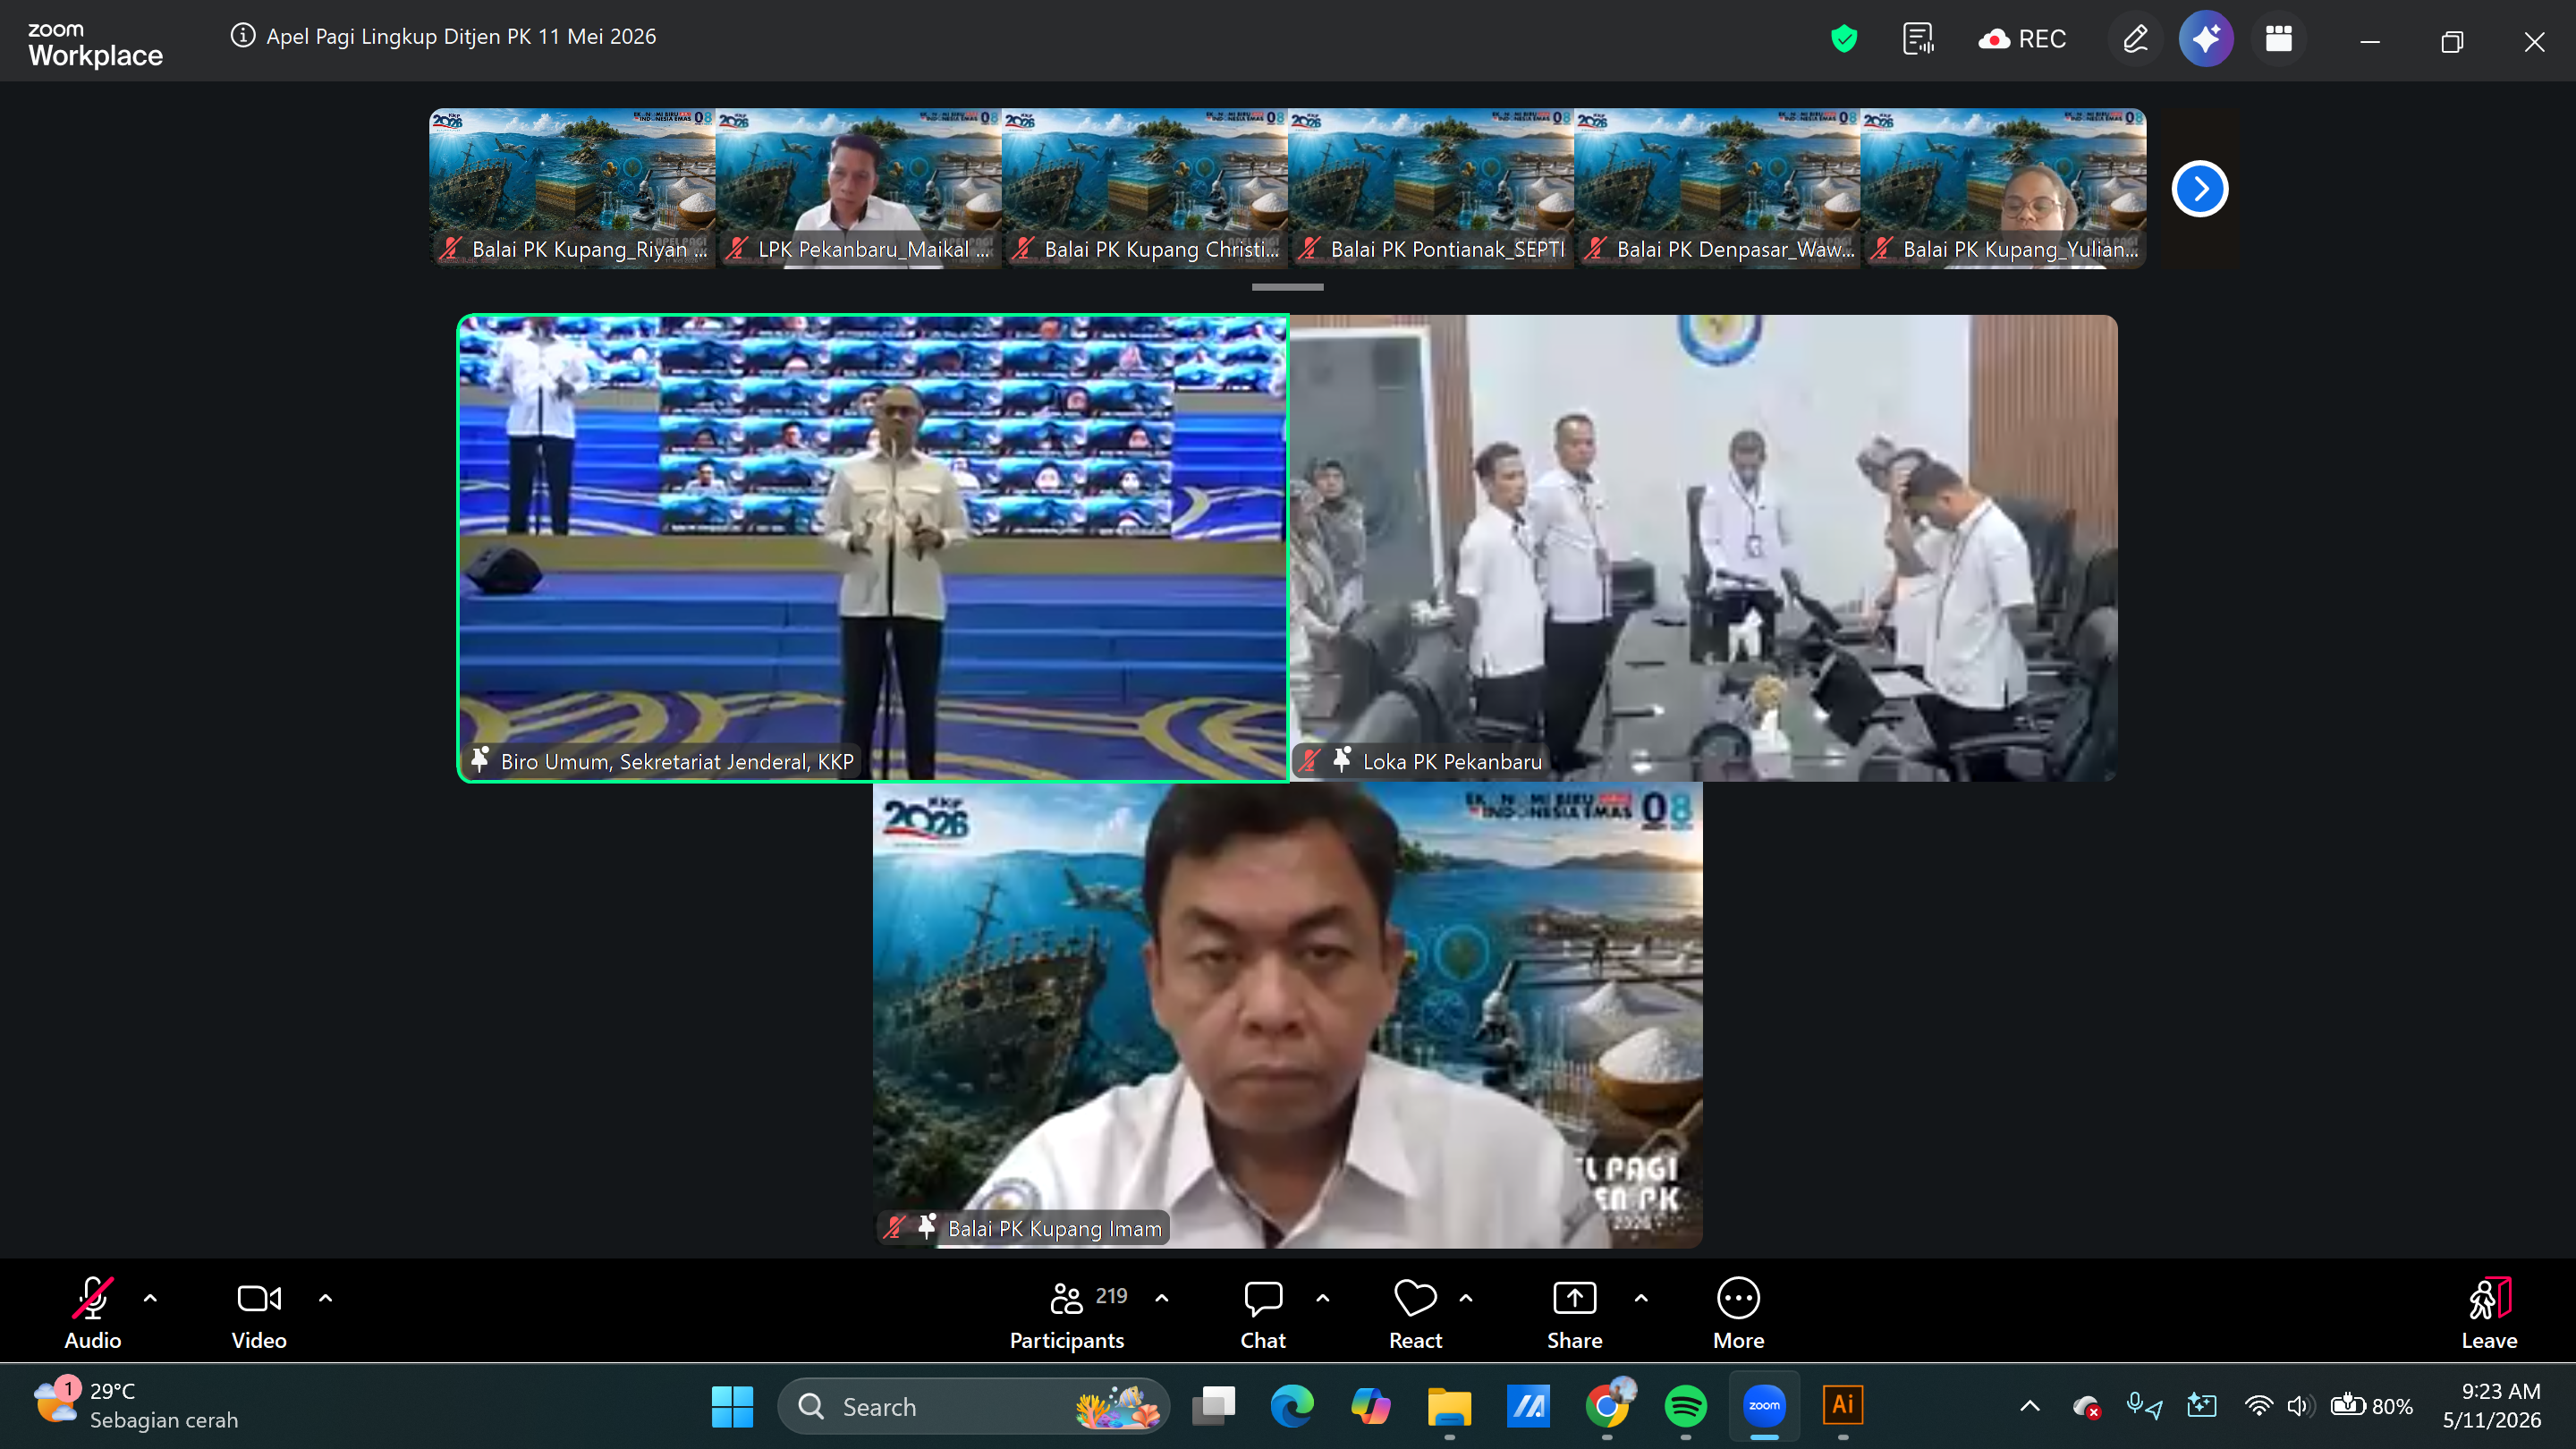
Task: Leave the meeting
Action: point(2489,1314)
